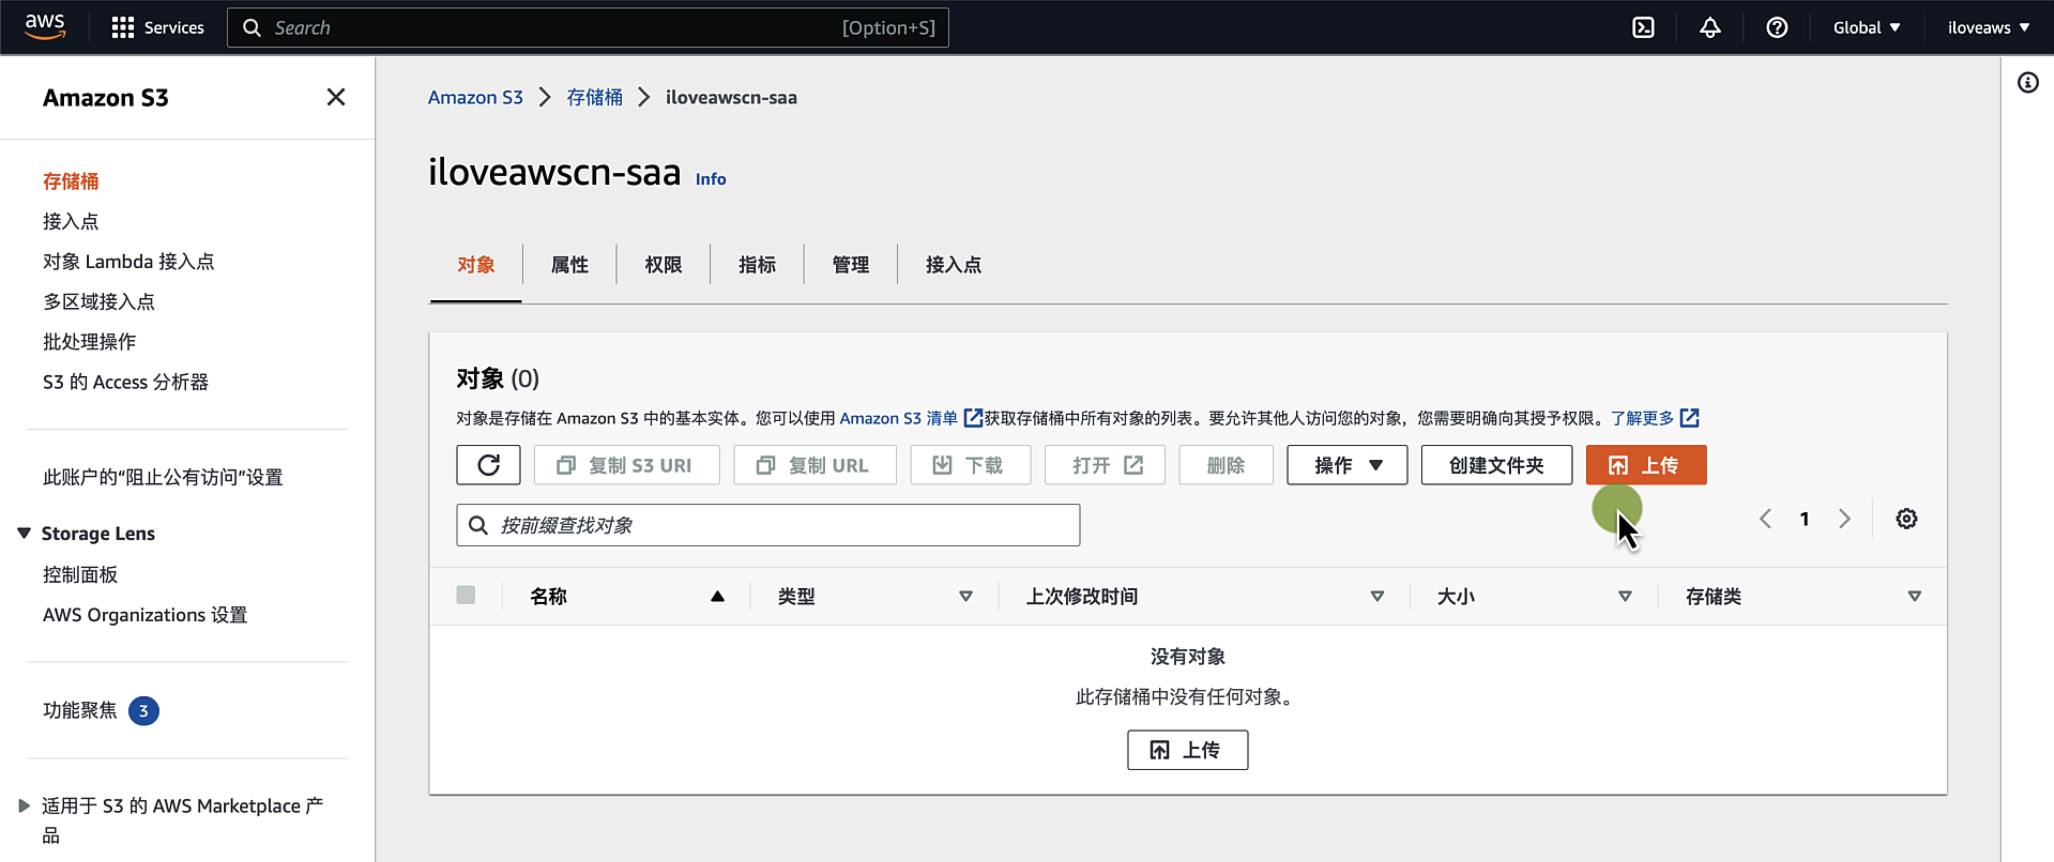Select page number 1 in pagination
Screen dimensions: 2054x862
(x=1805, y=519)
